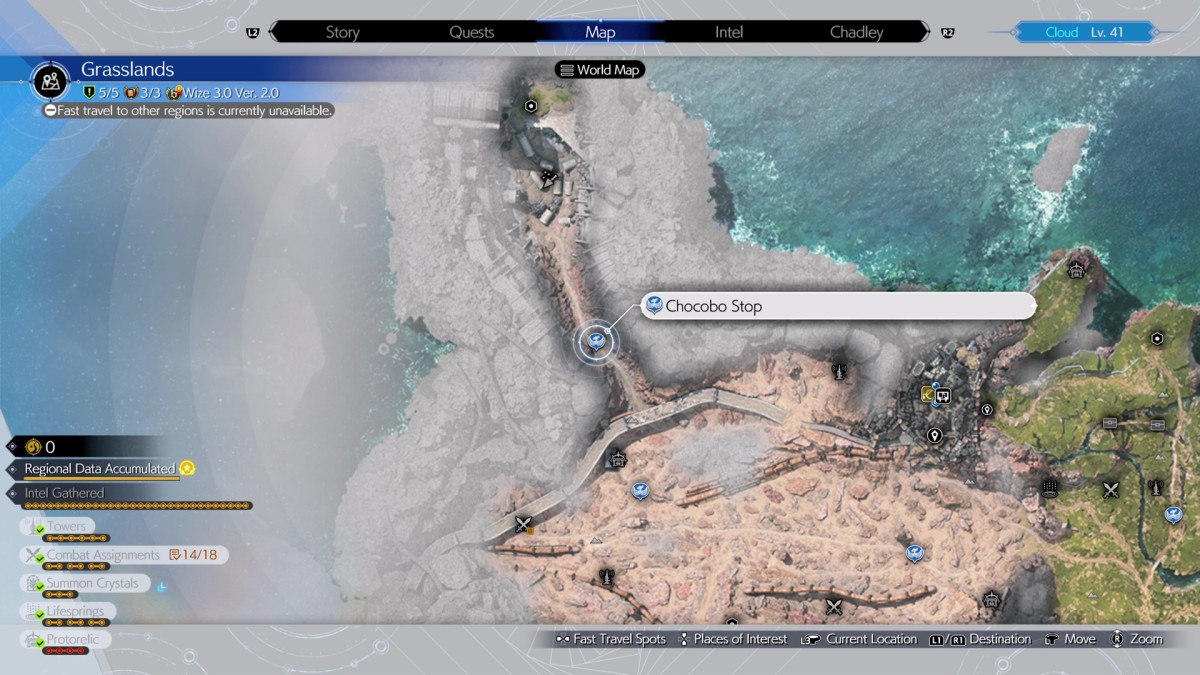Toggle the Protorelic intel filter
Screen dimensions: 1200x675
[65, 639]
